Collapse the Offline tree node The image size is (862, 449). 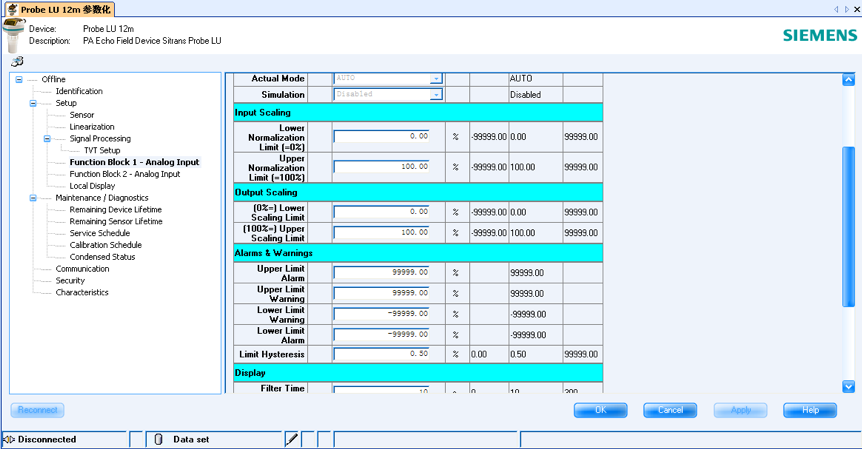click(x=19, y=79)
